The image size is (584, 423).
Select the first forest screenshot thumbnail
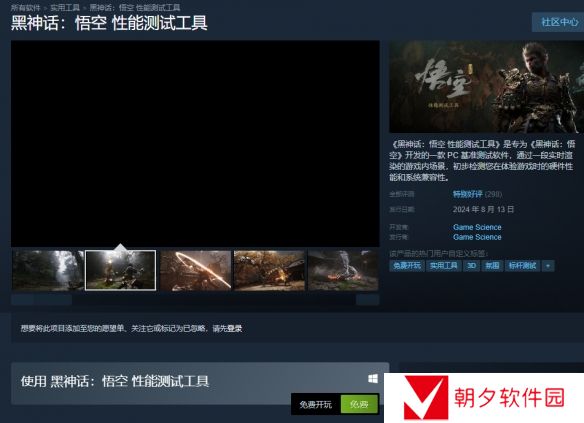(47, 270)
